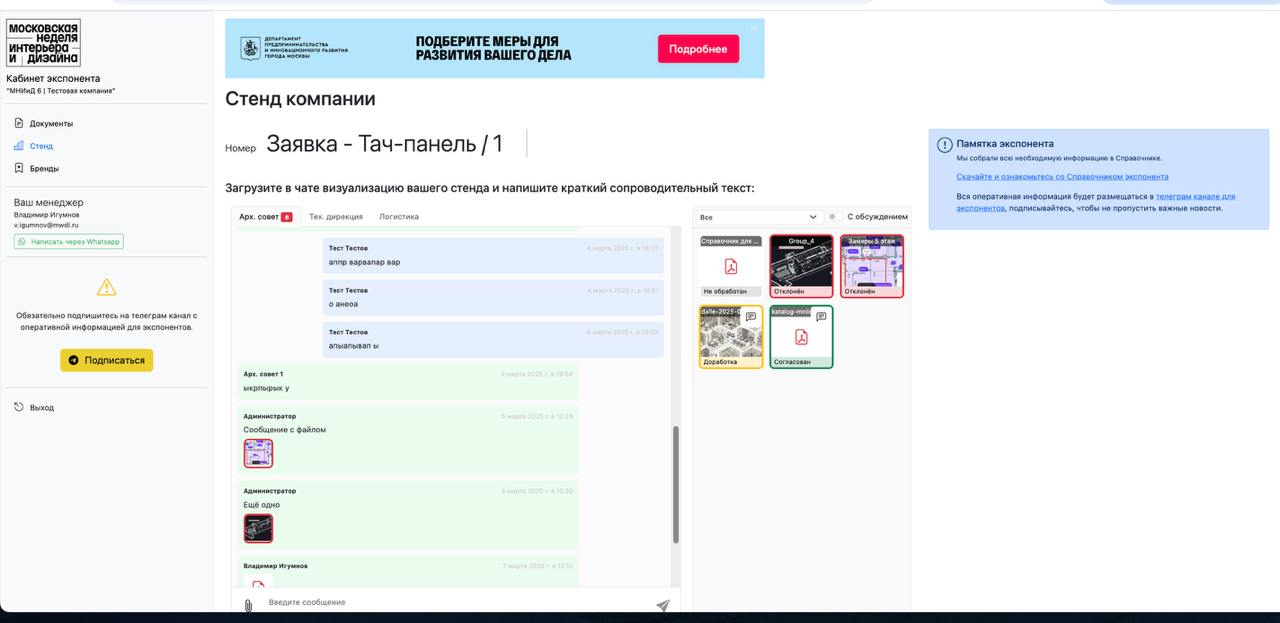Switch to Тех. дирекция chat tab
The width and height of the screenshot is (1280, 623).
point(336,216)
